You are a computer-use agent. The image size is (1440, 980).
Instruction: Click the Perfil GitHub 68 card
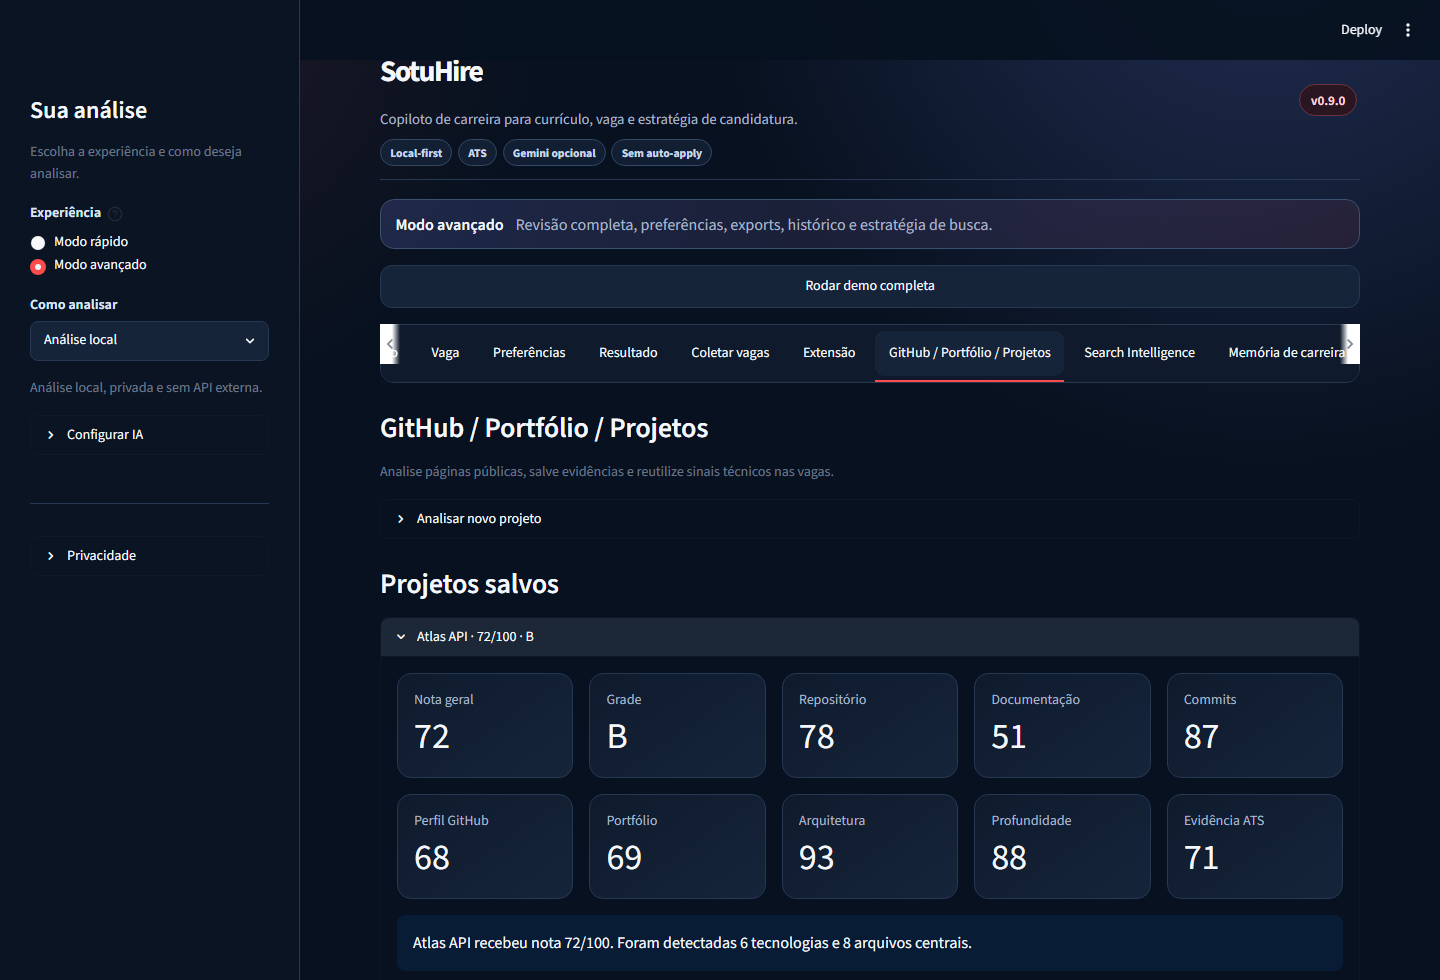point(485,846)
